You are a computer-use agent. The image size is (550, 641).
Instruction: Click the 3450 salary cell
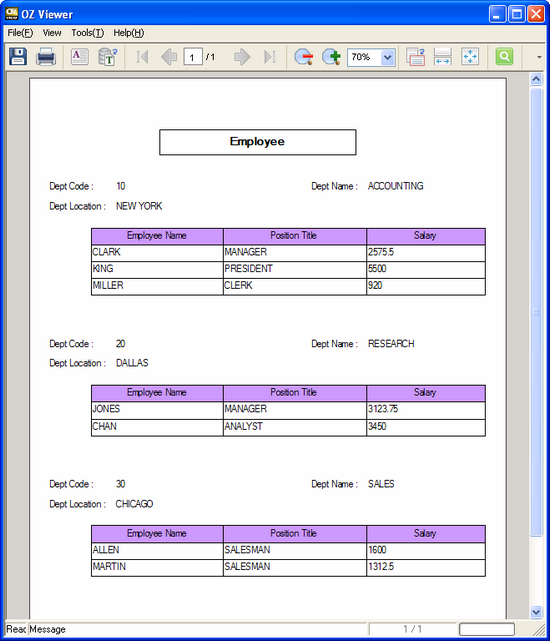[x=426, y=427]
